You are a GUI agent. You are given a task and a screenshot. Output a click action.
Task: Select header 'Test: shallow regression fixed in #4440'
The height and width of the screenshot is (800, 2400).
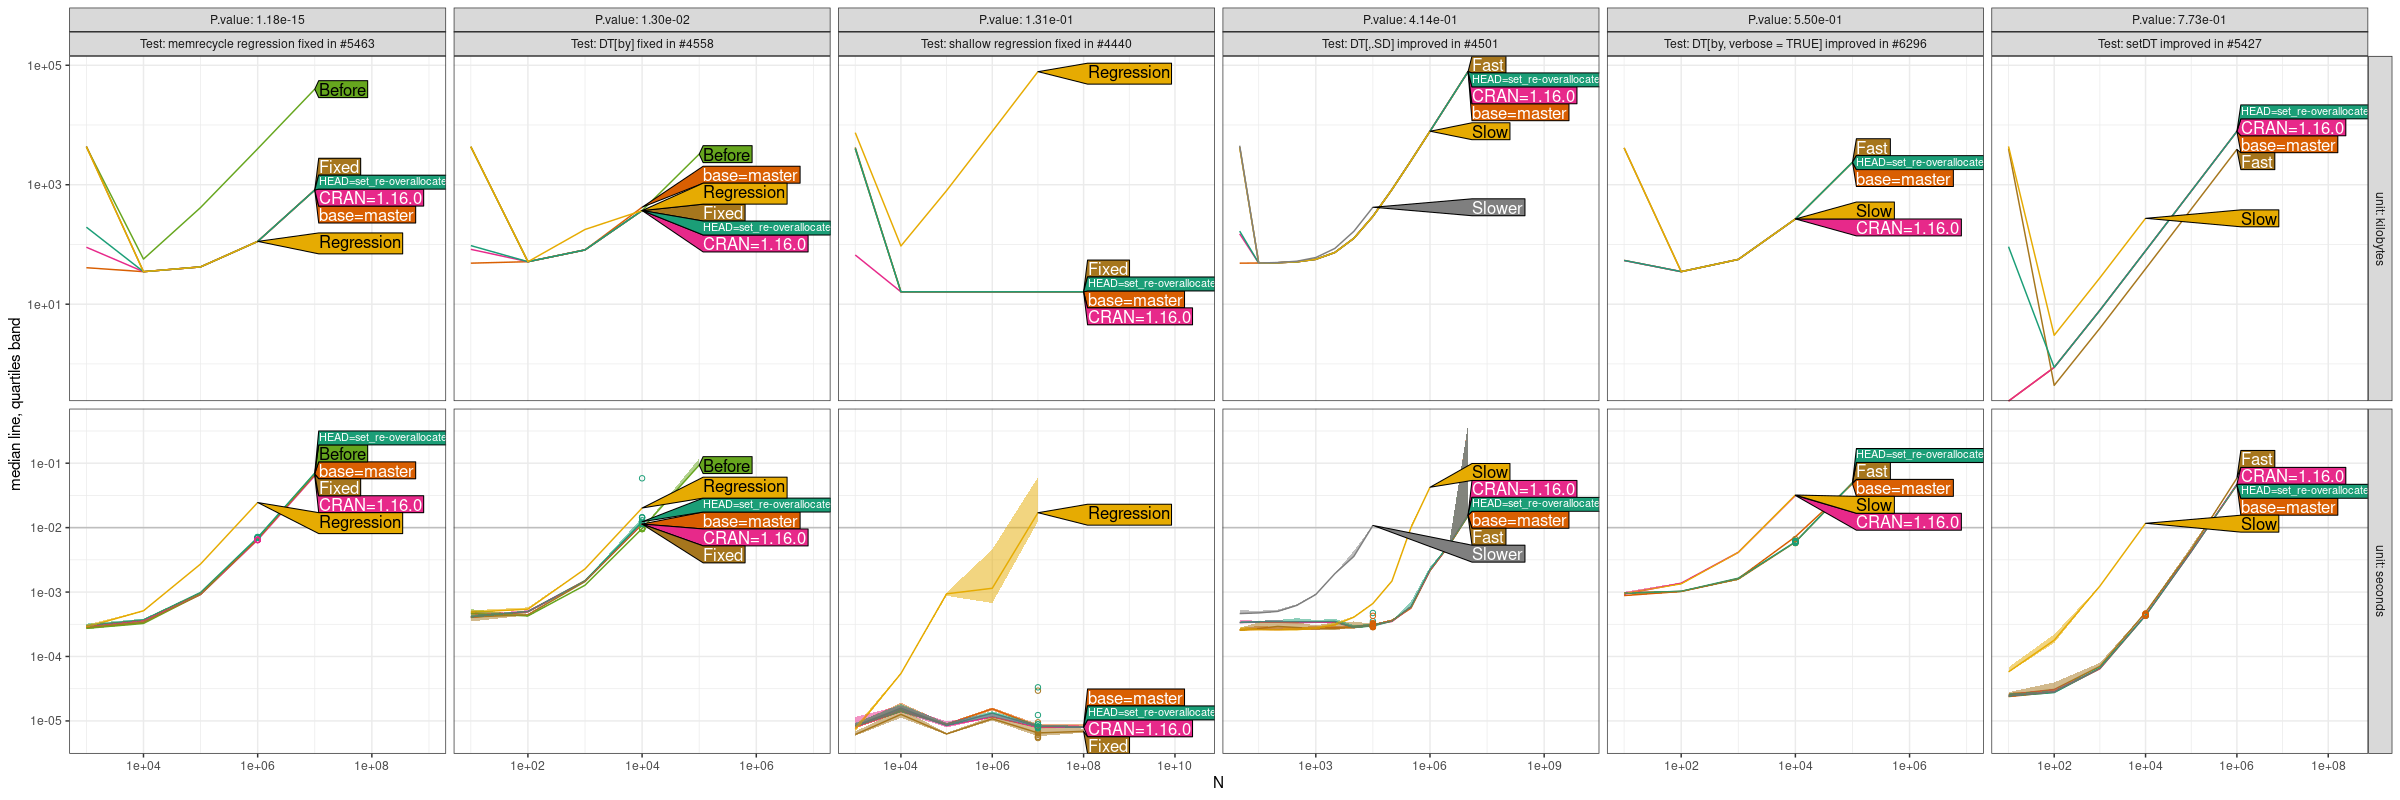[x=1026, y=44]
